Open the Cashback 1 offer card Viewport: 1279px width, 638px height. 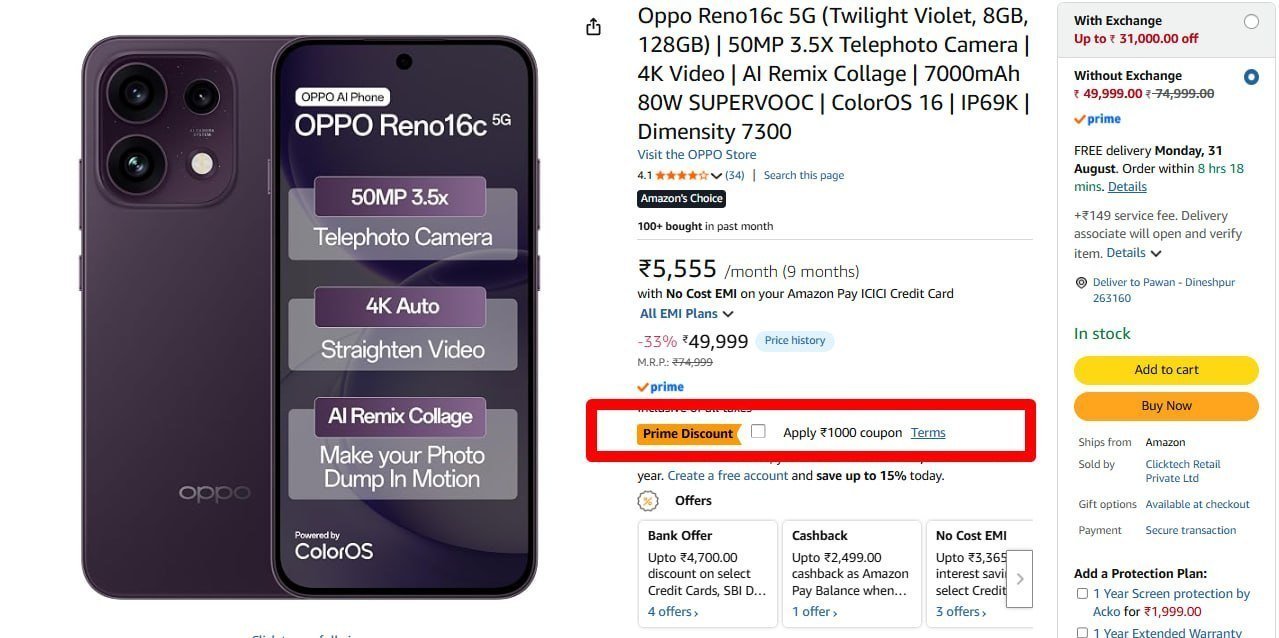852,573
